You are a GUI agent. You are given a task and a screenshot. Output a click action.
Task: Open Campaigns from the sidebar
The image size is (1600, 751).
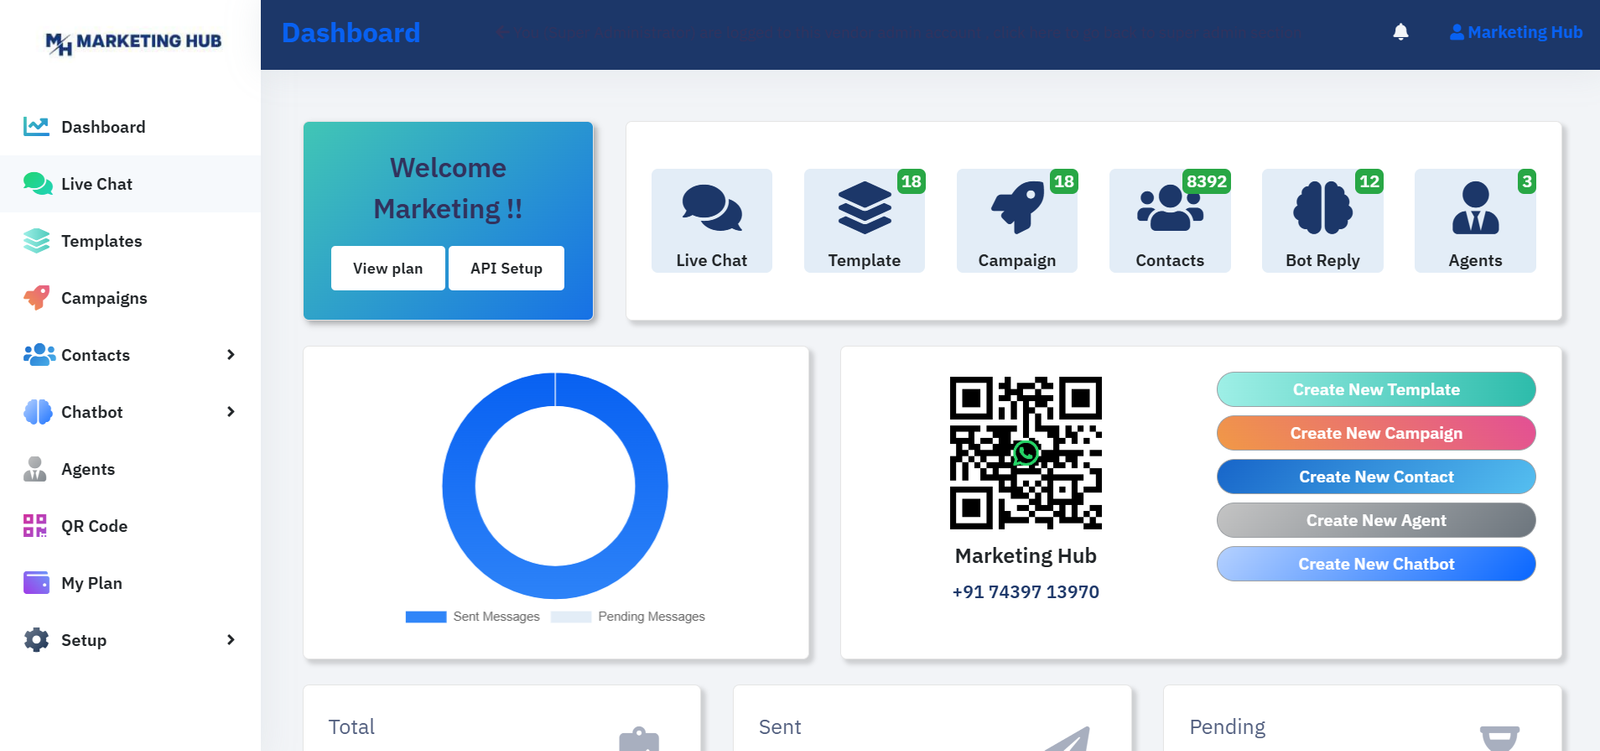pos(104,298)
